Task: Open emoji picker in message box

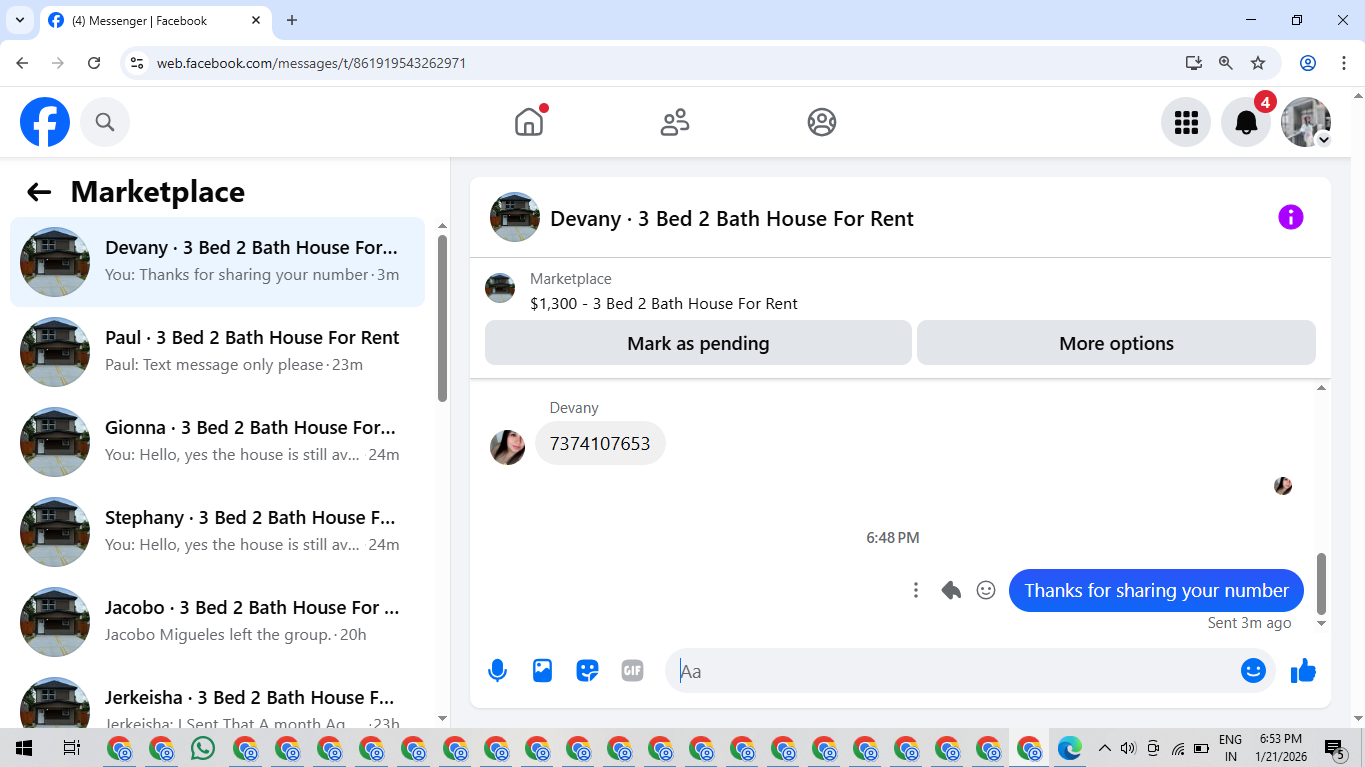Action: [x=1253, y=671]
